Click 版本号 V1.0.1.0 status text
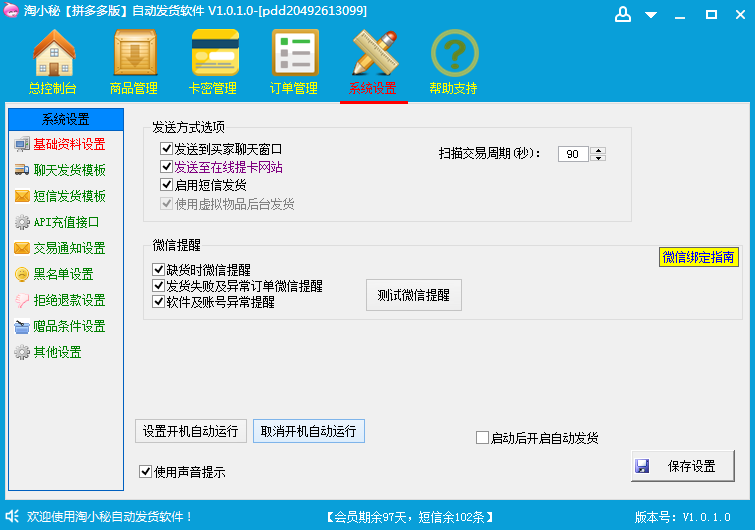Viewport: 755px width, 530px height. tap(682, 517)
